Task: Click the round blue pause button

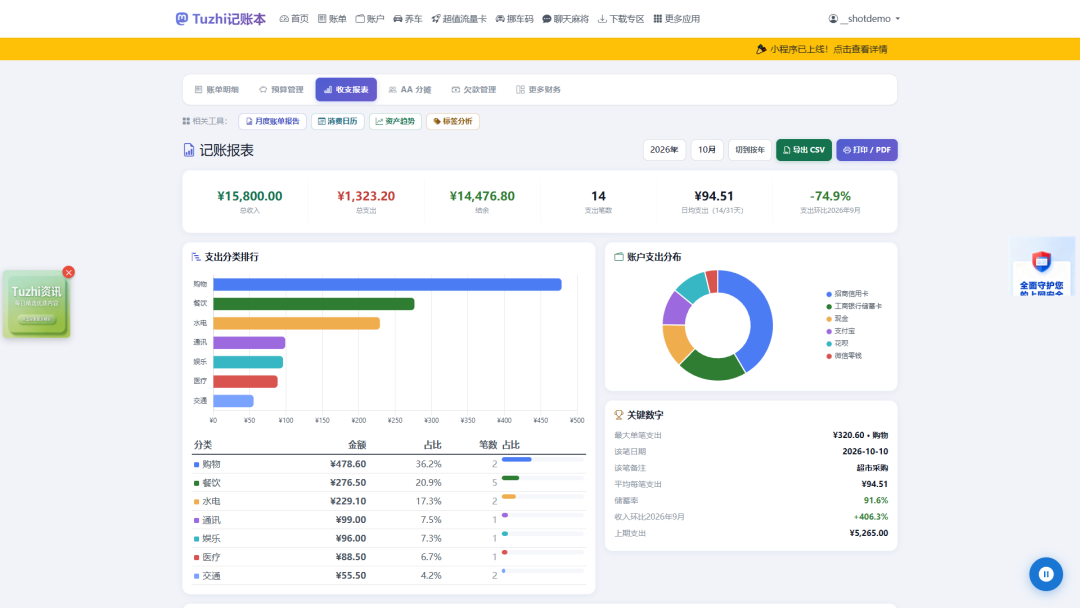Action: (1046, 574)
